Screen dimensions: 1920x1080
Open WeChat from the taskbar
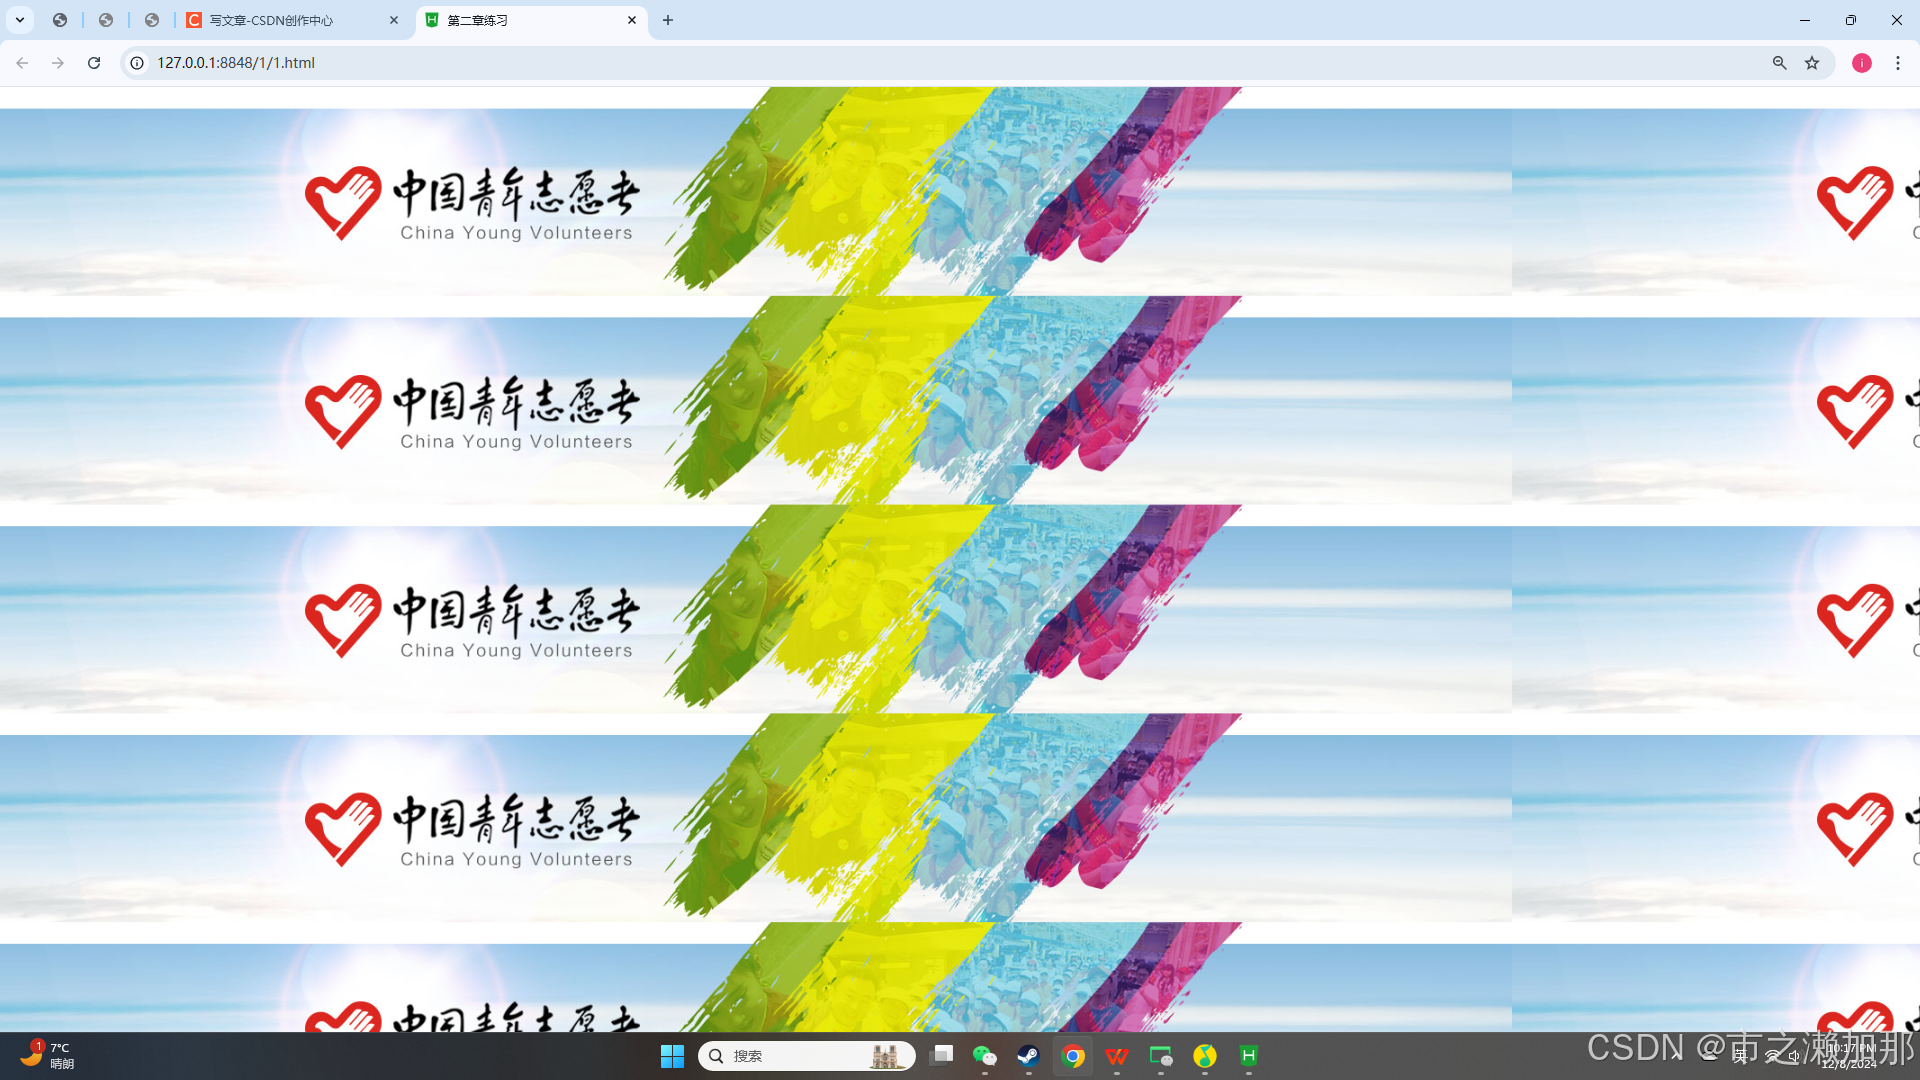(985, 1056)
